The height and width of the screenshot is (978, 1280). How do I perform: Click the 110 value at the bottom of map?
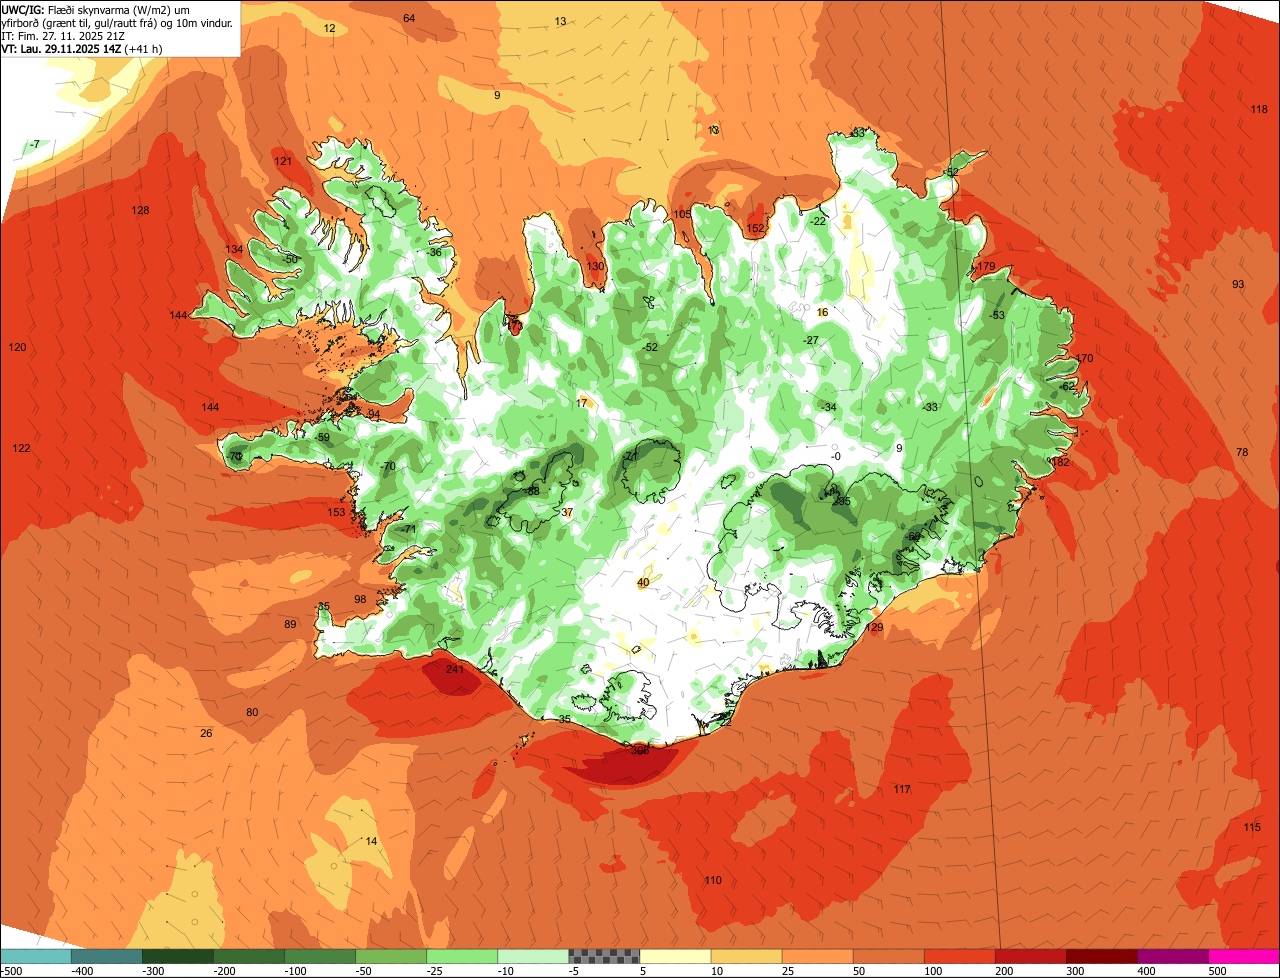click(x=713, y=881)
